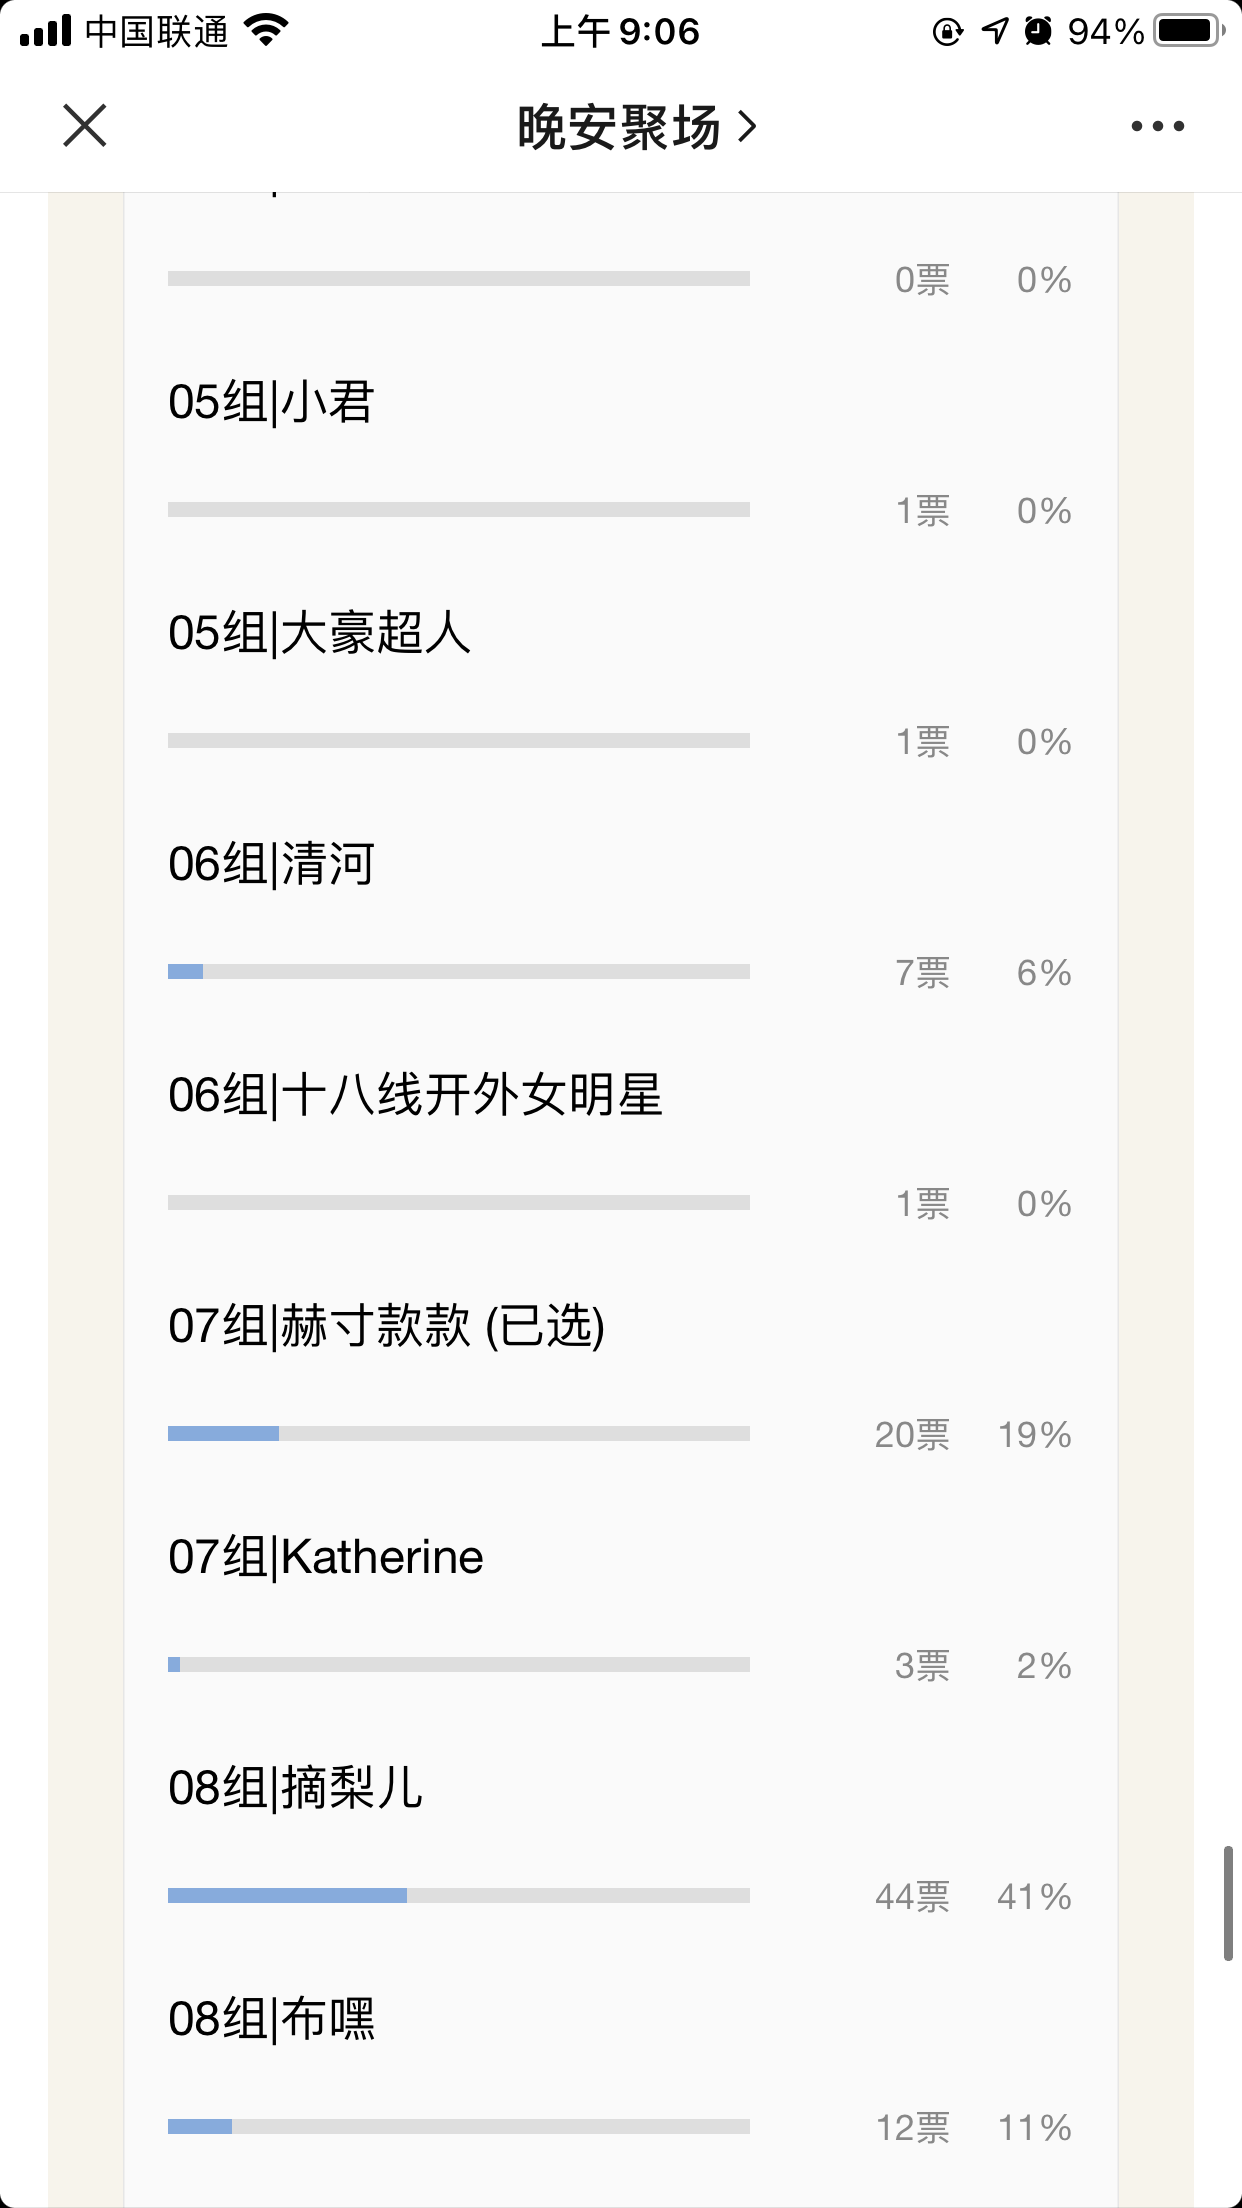1242x2208 pixels.
Task: Tap the rotation lock status icon
Action: (x=947, y=32)
